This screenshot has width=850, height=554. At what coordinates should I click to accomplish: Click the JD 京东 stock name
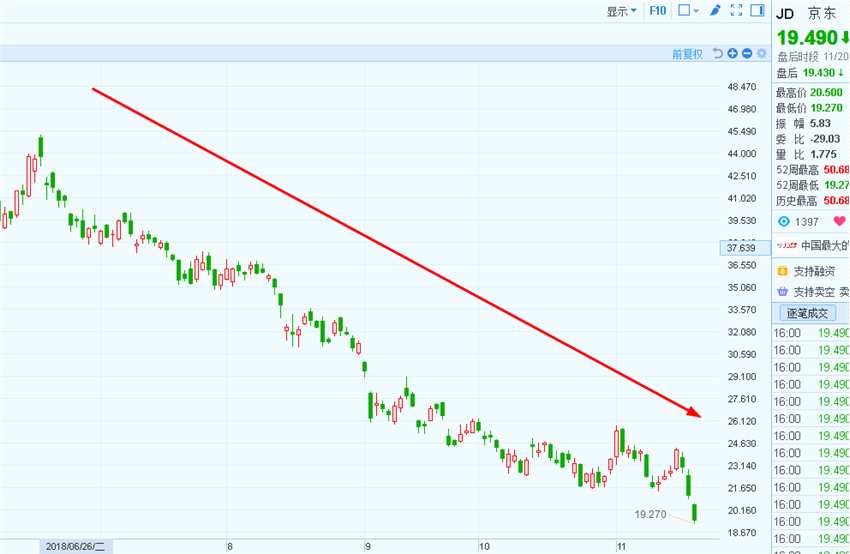[806, 14]
